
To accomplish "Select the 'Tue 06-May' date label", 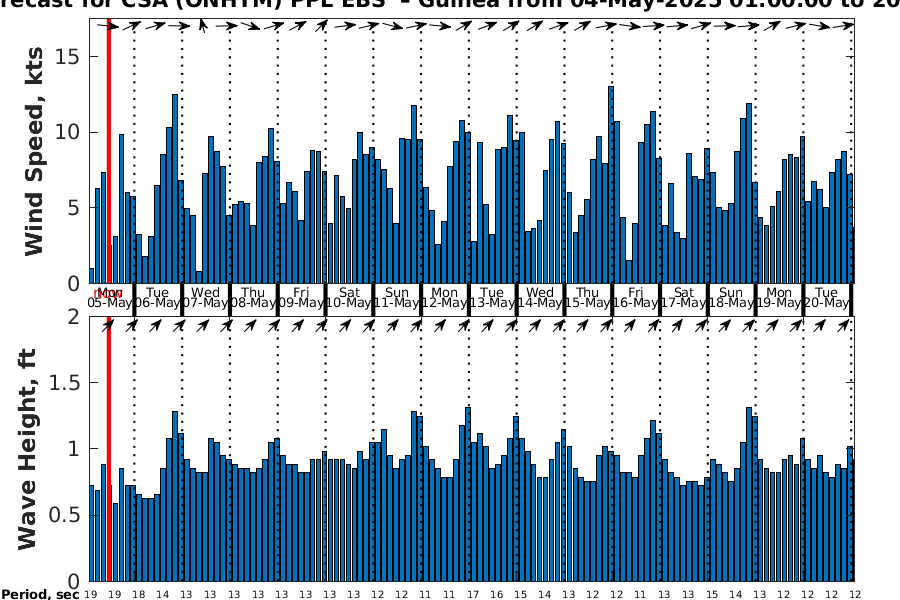I will point(157,297).
